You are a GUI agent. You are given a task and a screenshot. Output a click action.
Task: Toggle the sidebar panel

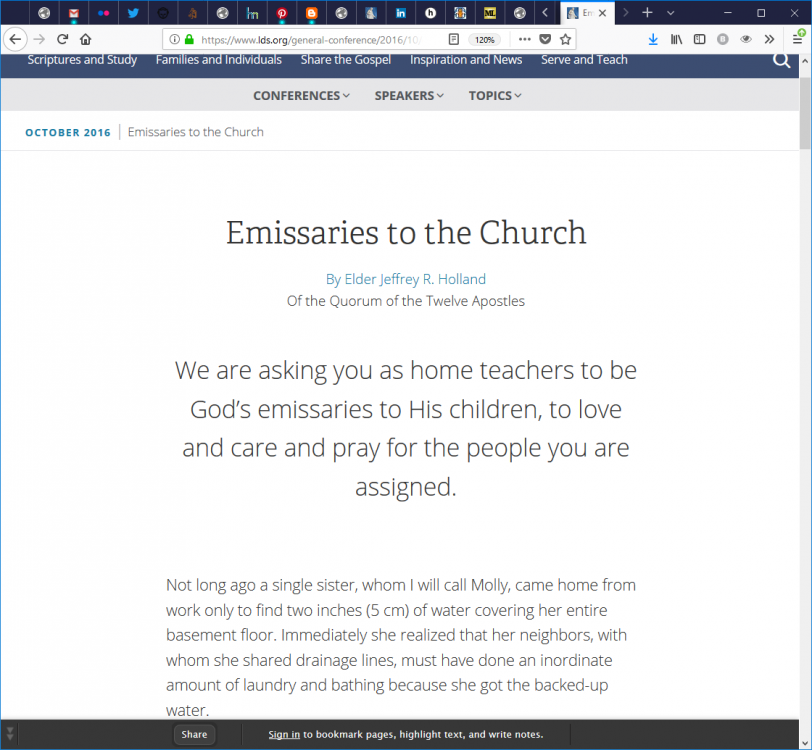click(x=700, y=39)
